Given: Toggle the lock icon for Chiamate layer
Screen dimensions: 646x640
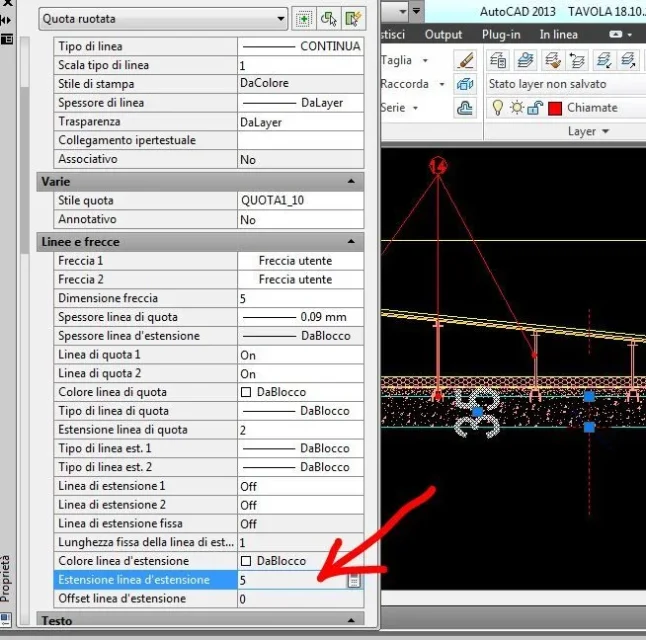Looking at the screenshot, I should (535, 108).
